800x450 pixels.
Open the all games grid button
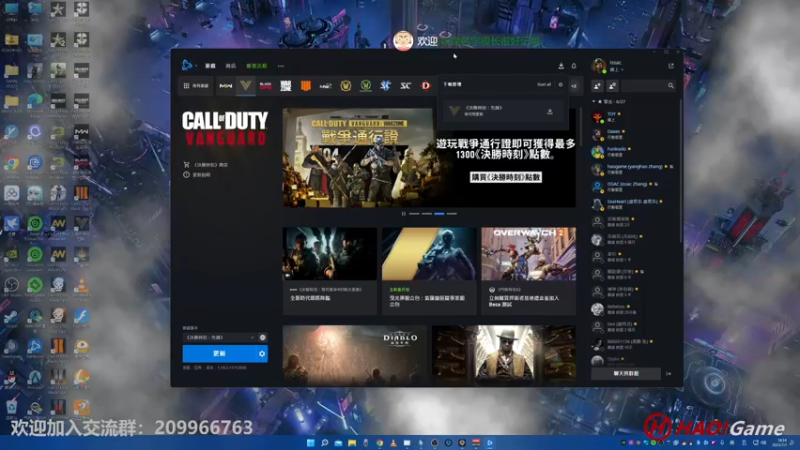(196, 86)
